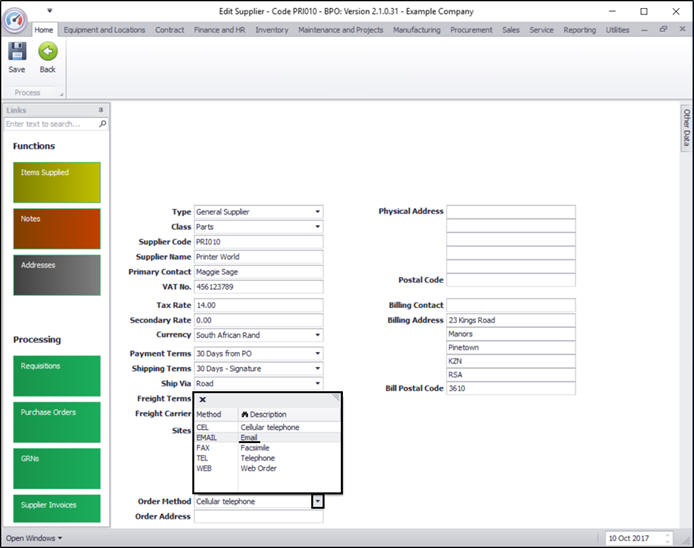Image resolution: width=694 pixels, height=548 pixels.
Task: Click the search magnifier in Links panel
Action: (102, 124)
